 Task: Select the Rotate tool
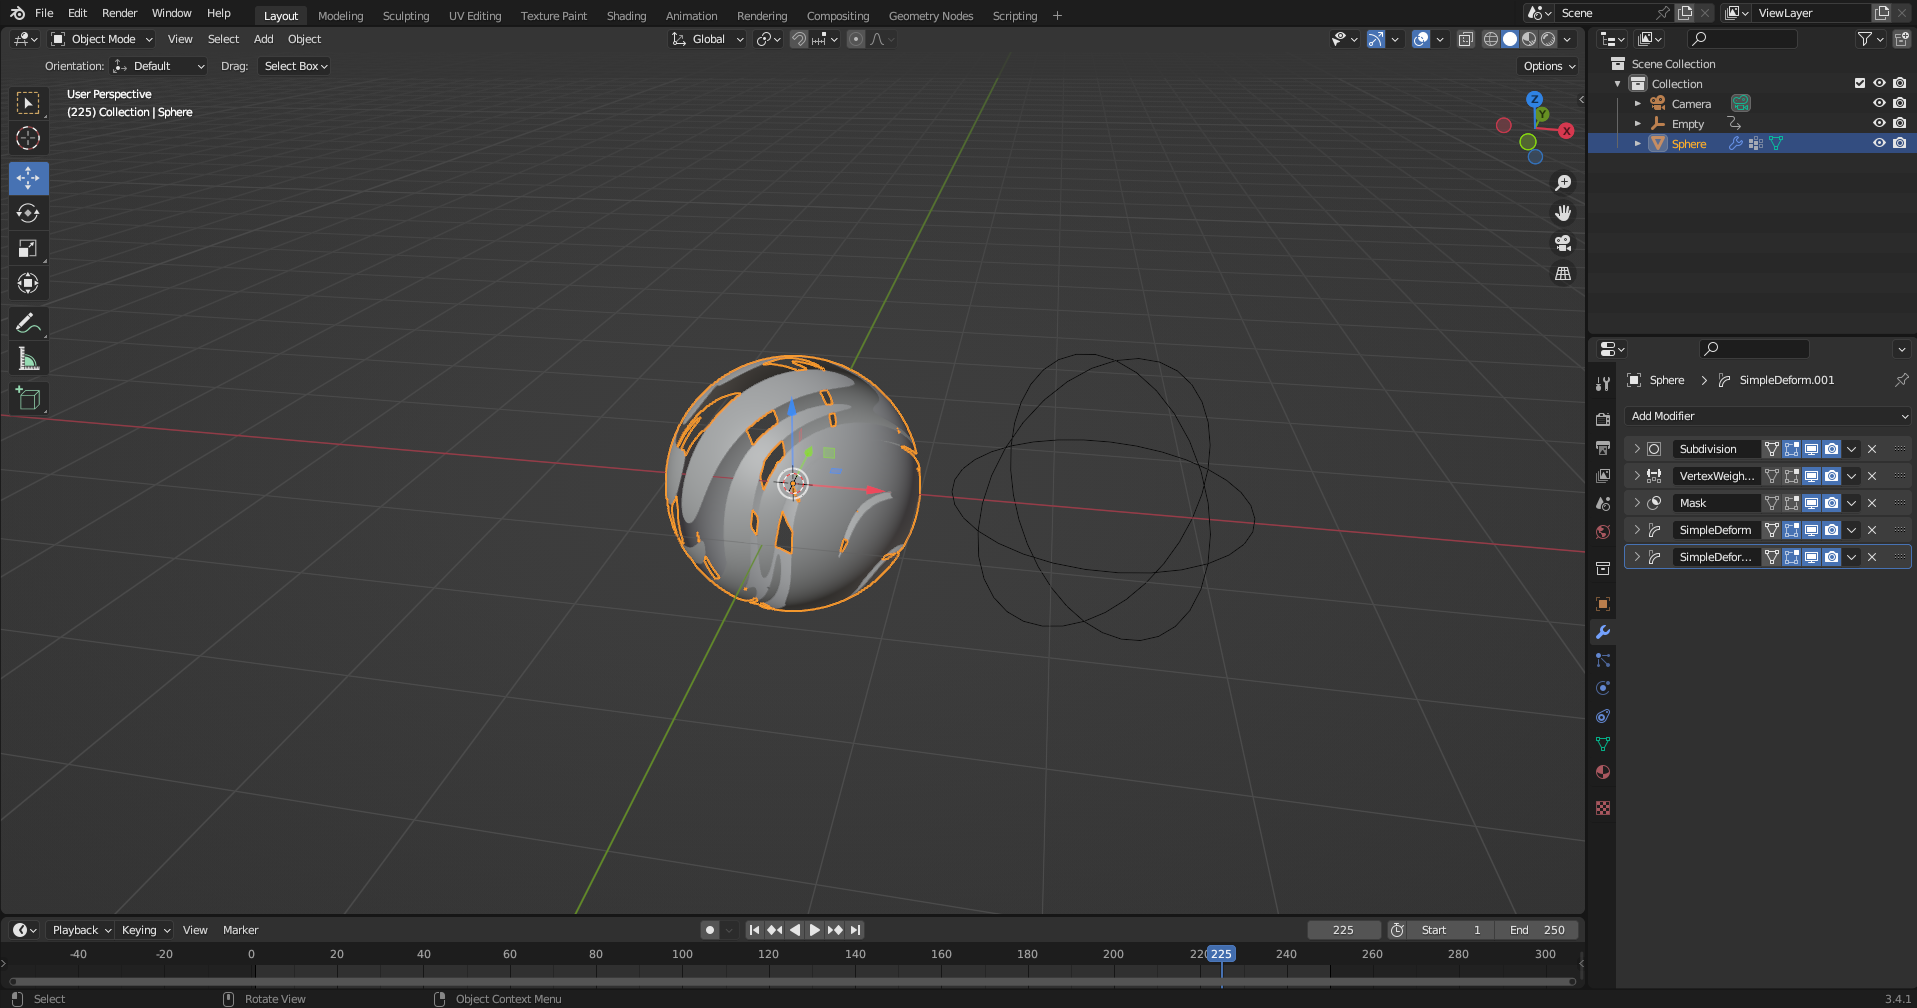(28, 213)
